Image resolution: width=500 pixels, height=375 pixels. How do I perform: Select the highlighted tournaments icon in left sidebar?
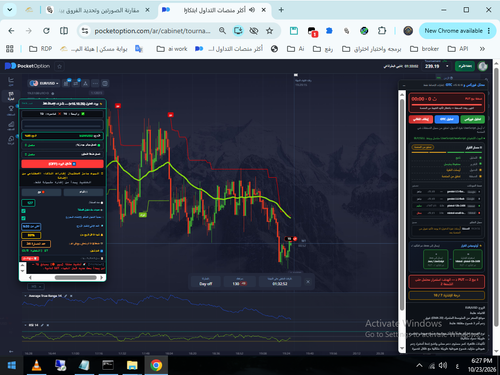(x=11, y=96)
